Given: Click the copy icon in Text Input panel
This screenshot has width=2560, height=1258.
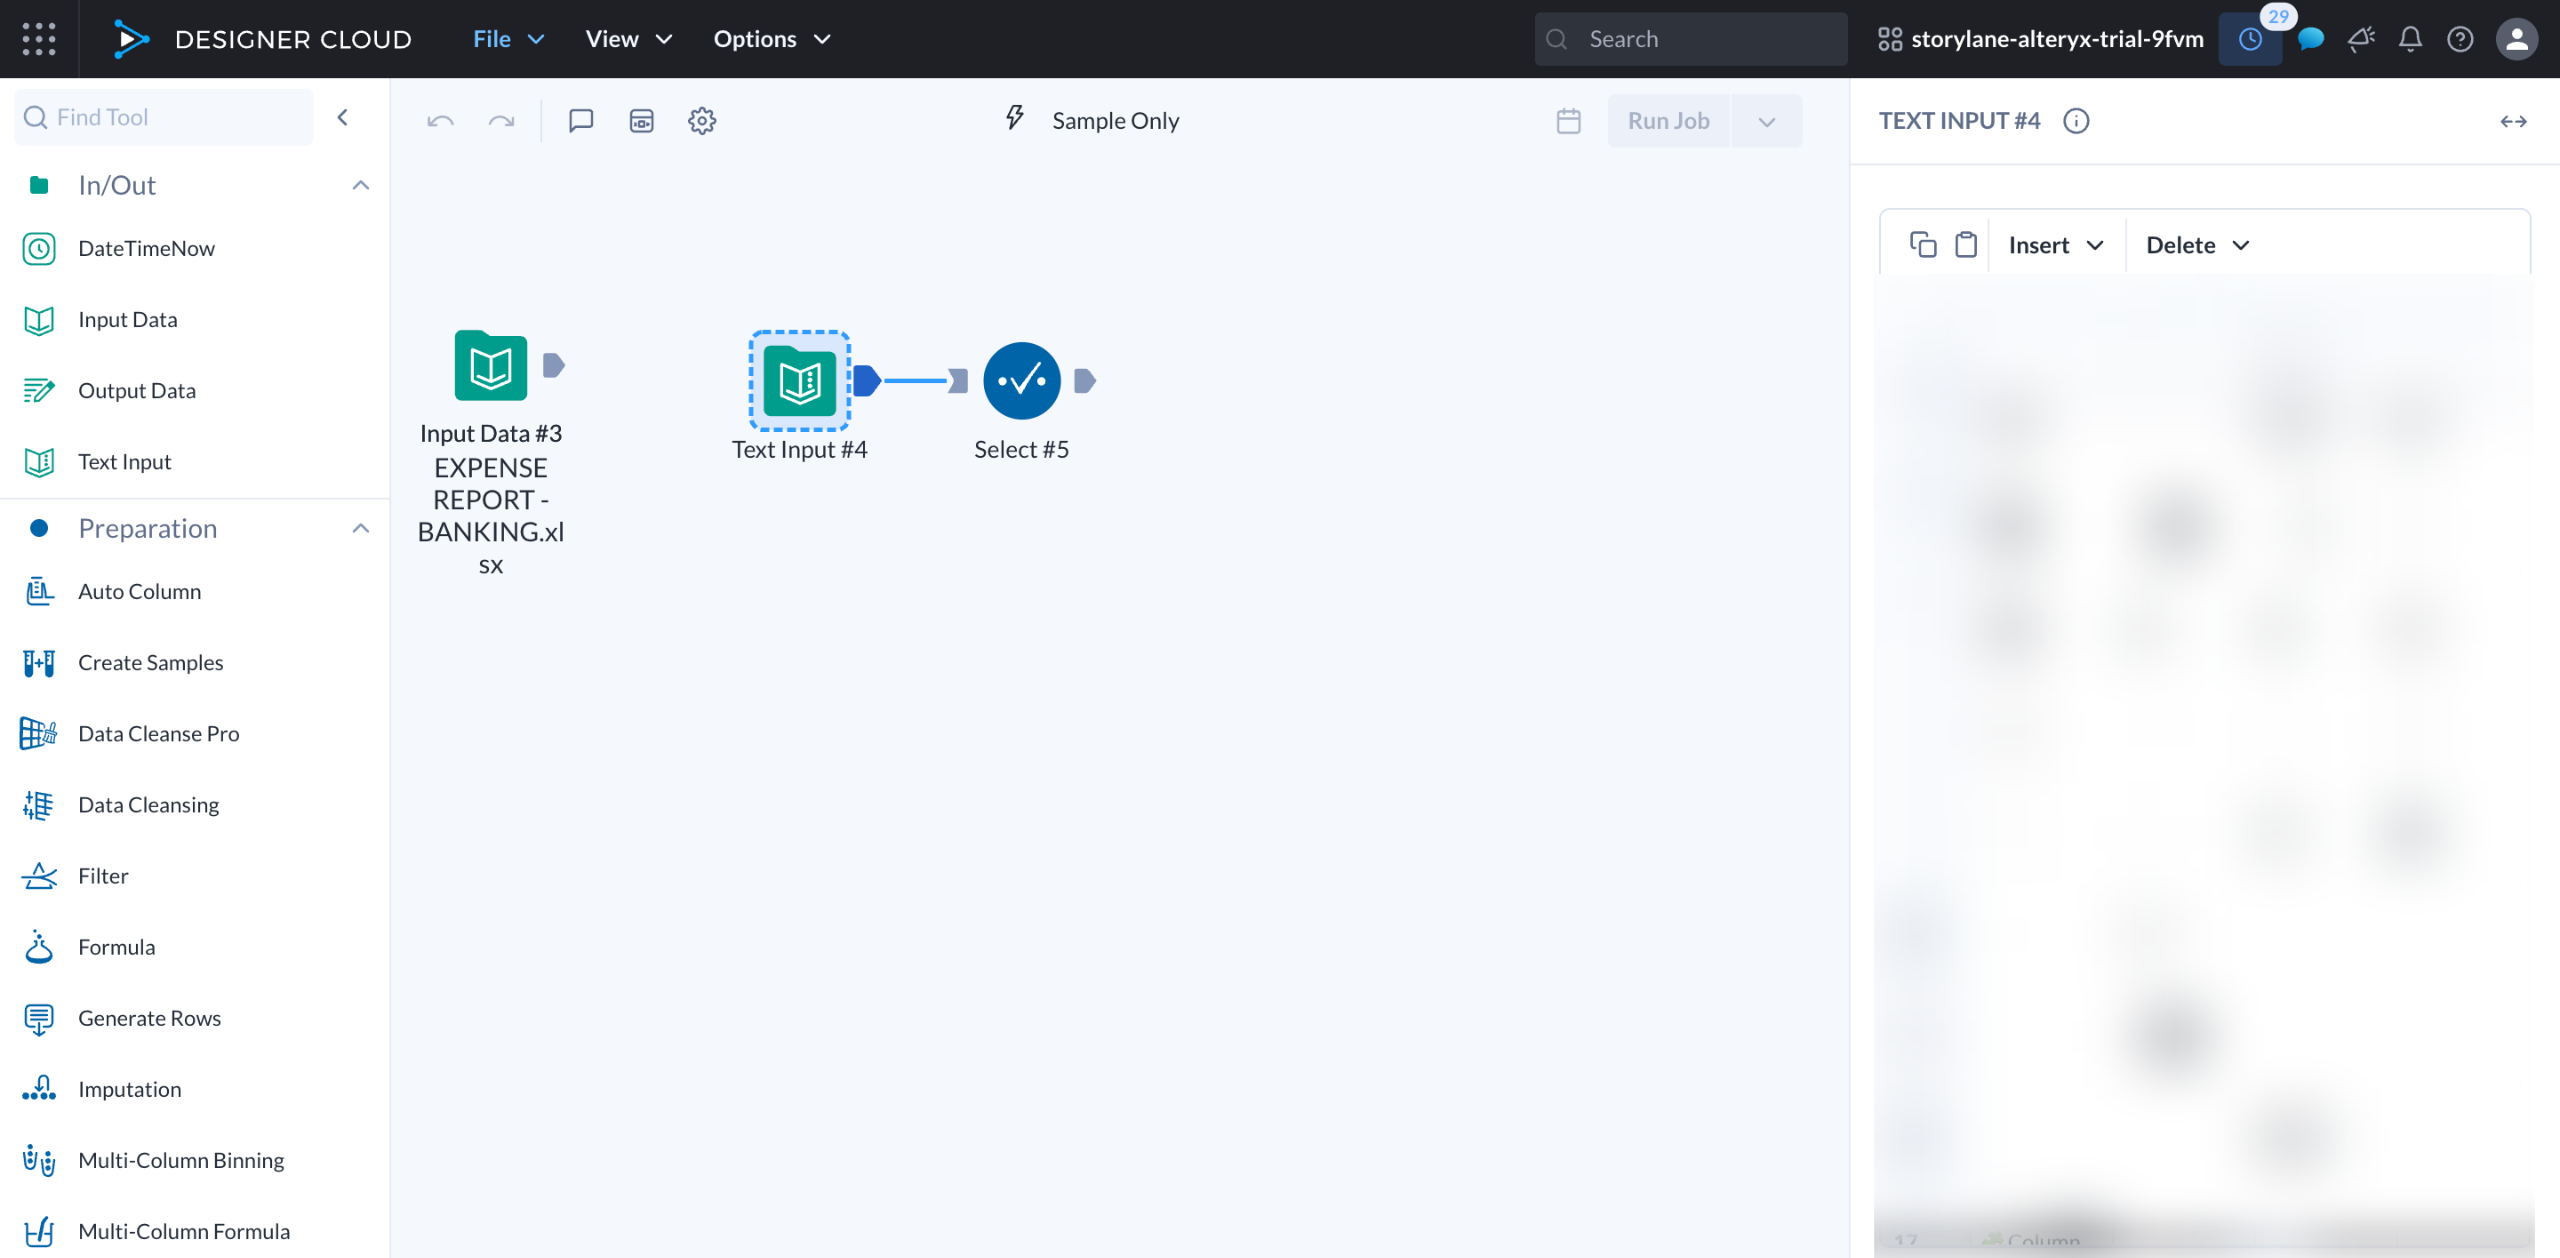Looking at the screenshot, I should click(1922, 245).
